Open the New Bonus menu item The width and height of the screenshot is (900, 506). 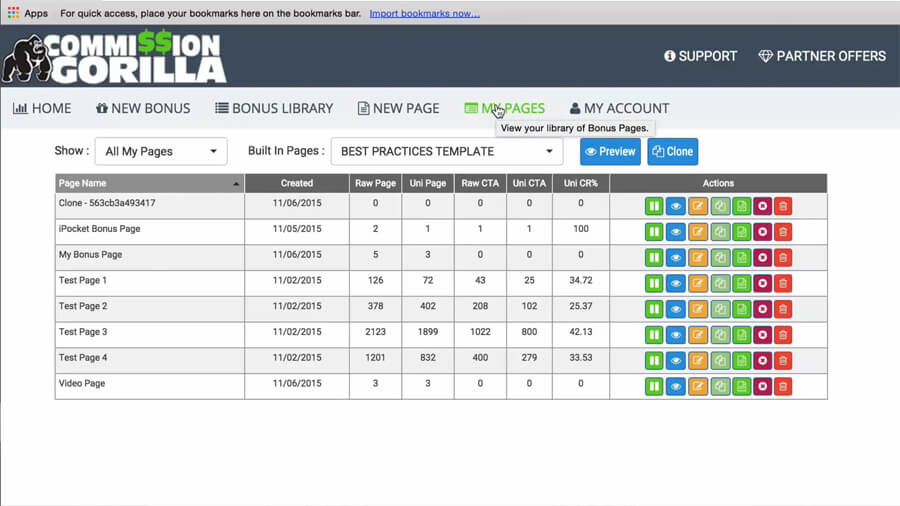pyautogui.click(x=144, y=108)
